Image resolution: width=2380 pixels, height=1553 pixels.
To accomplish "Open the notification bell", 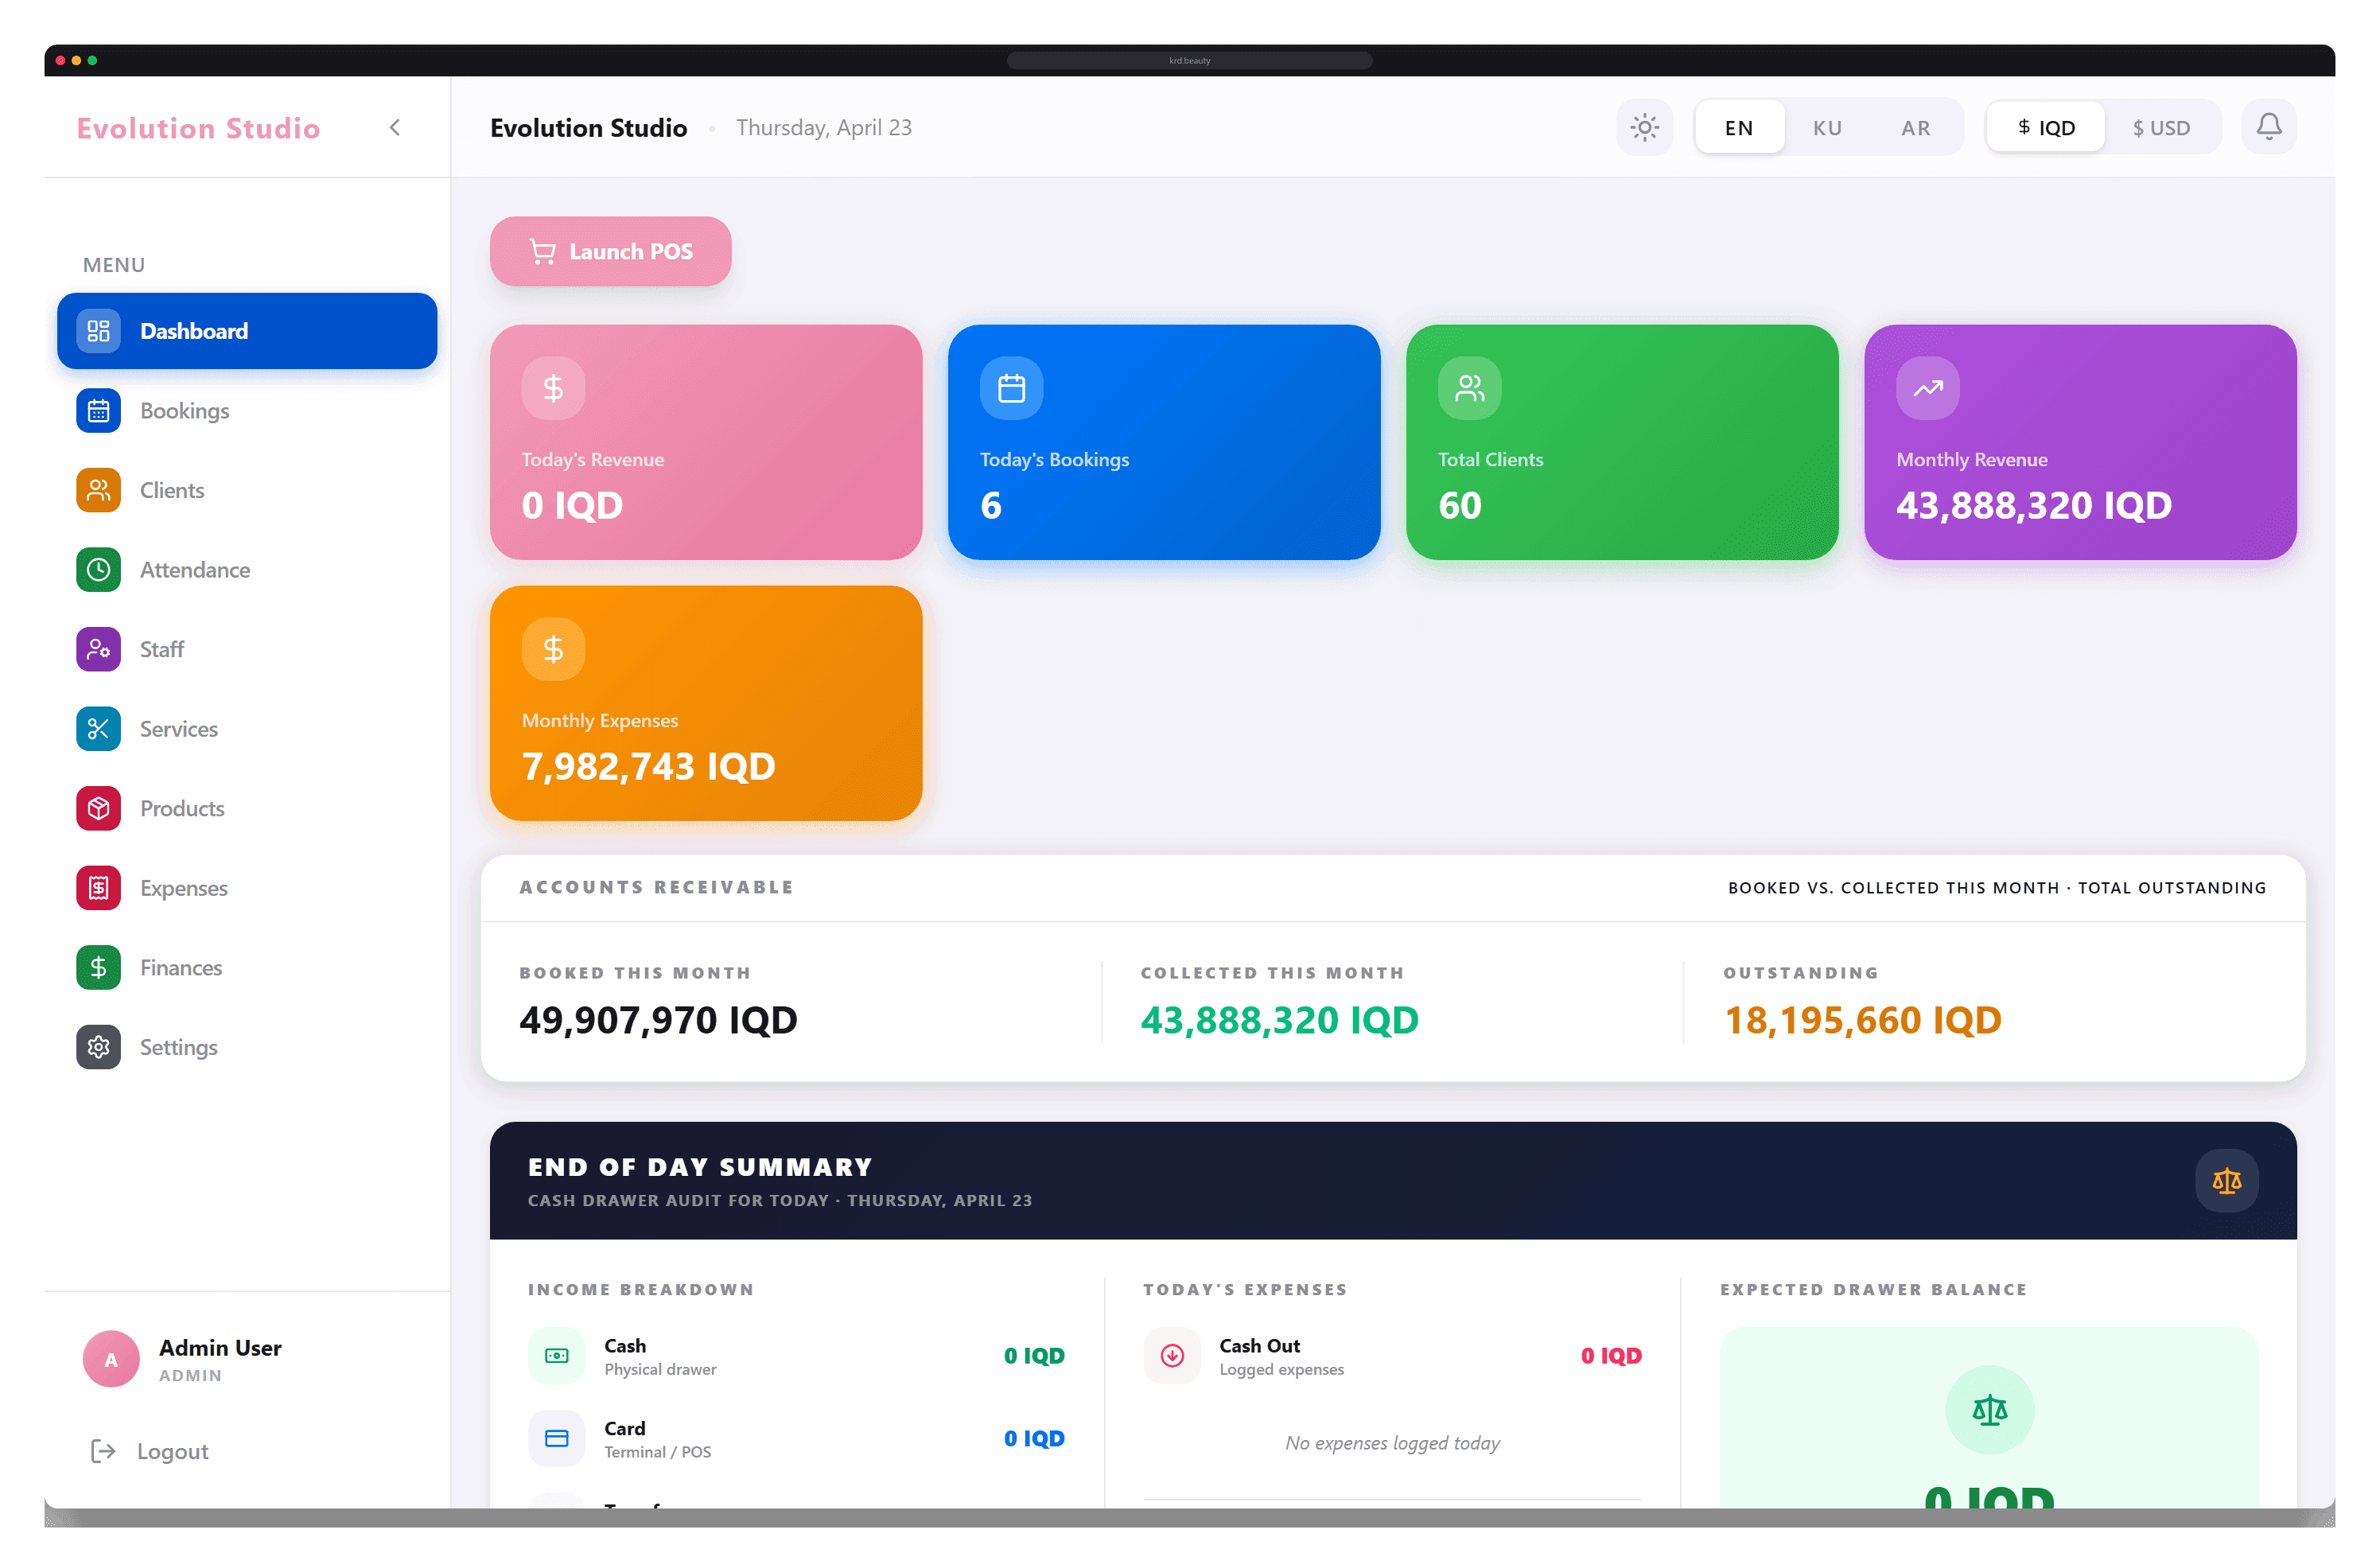I will (x=2268, y=126).
